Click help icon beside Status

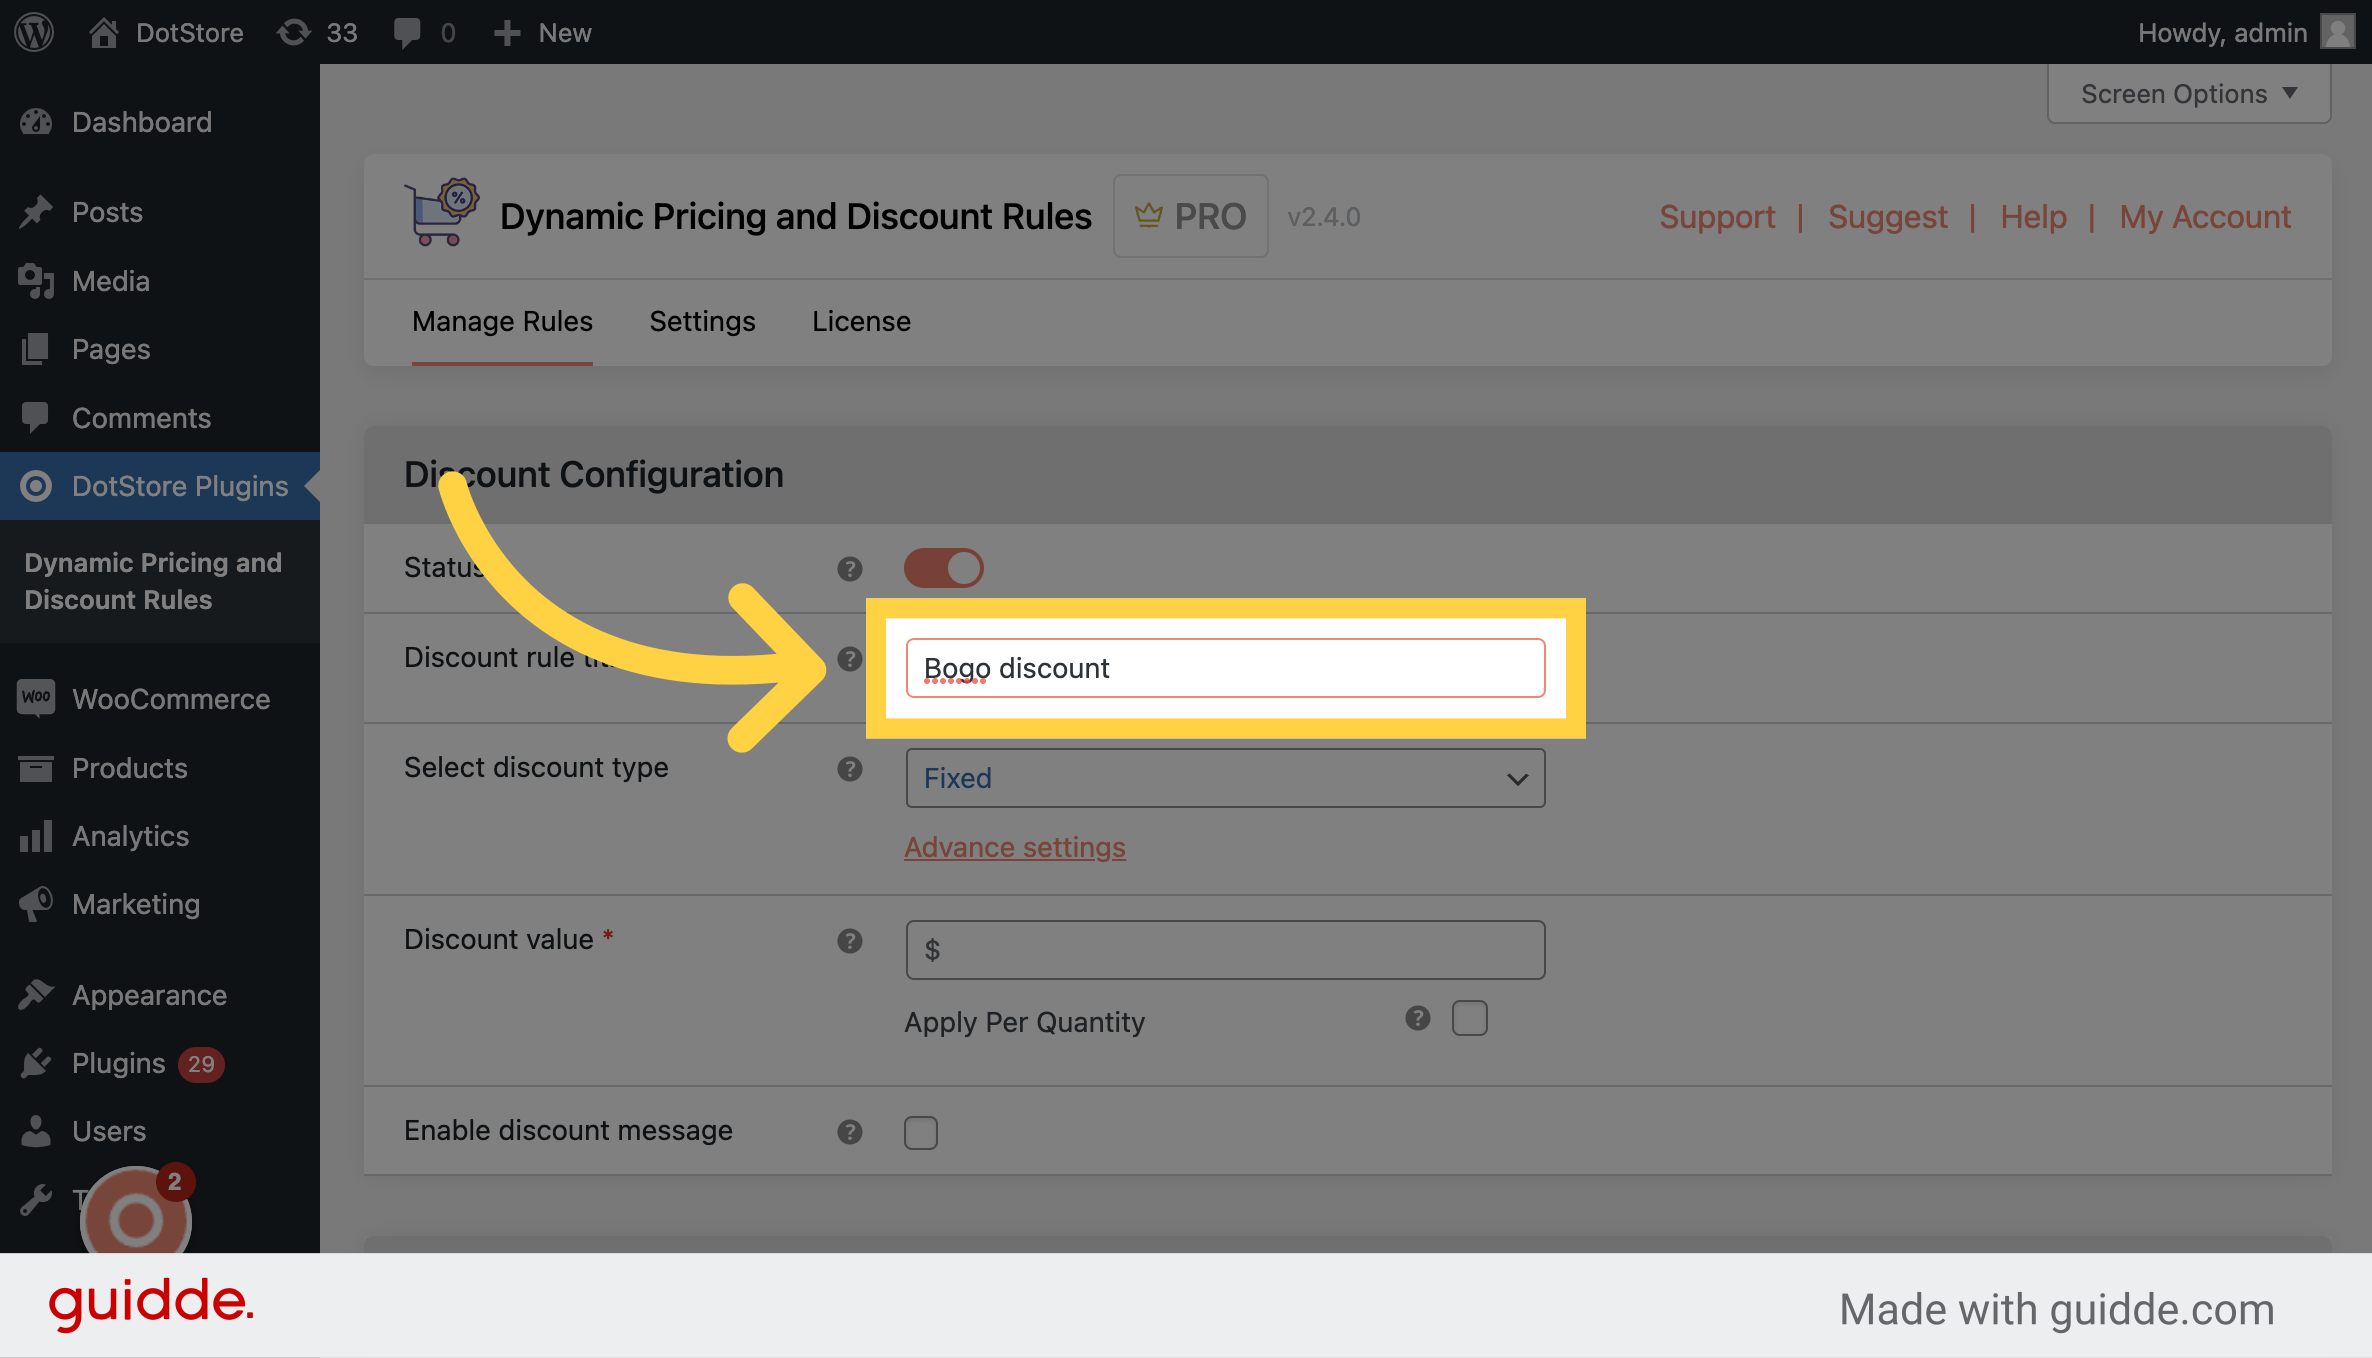[x=850, y=568]
